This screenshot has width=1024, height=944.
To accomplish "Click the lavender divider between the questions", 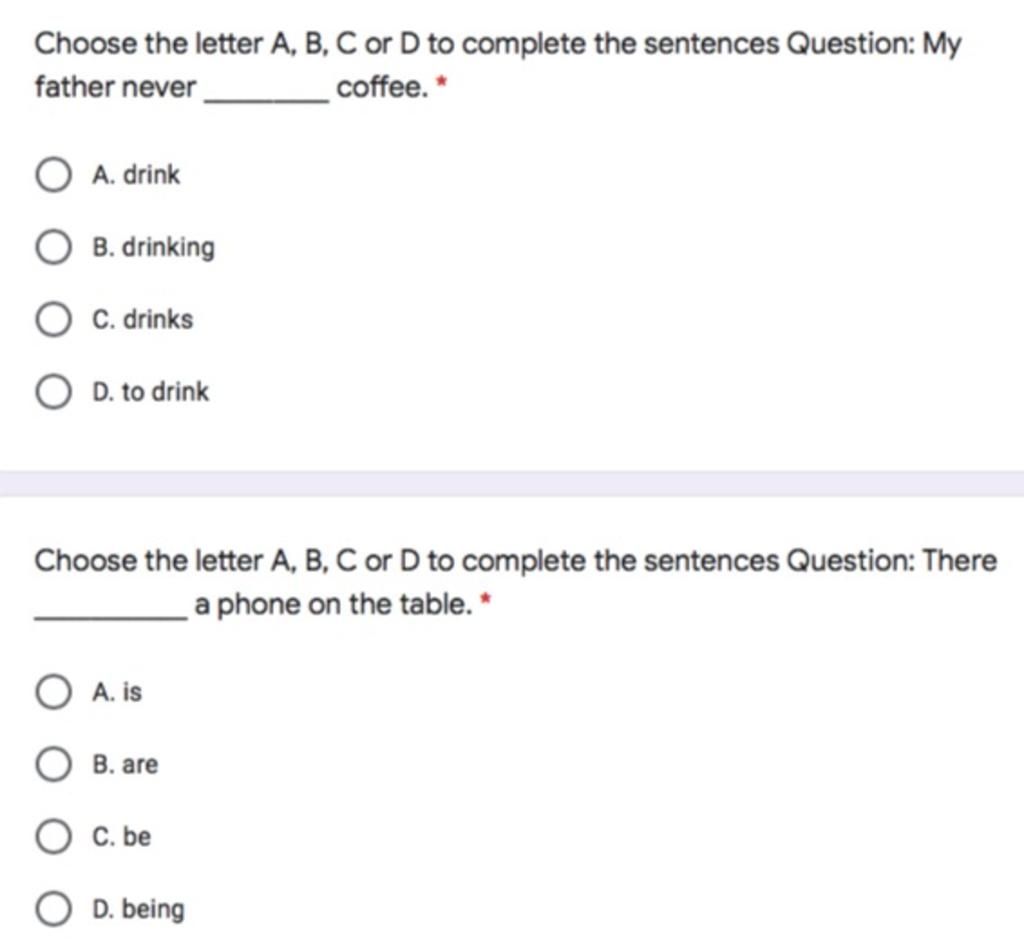I will click(x=512, y=484).
